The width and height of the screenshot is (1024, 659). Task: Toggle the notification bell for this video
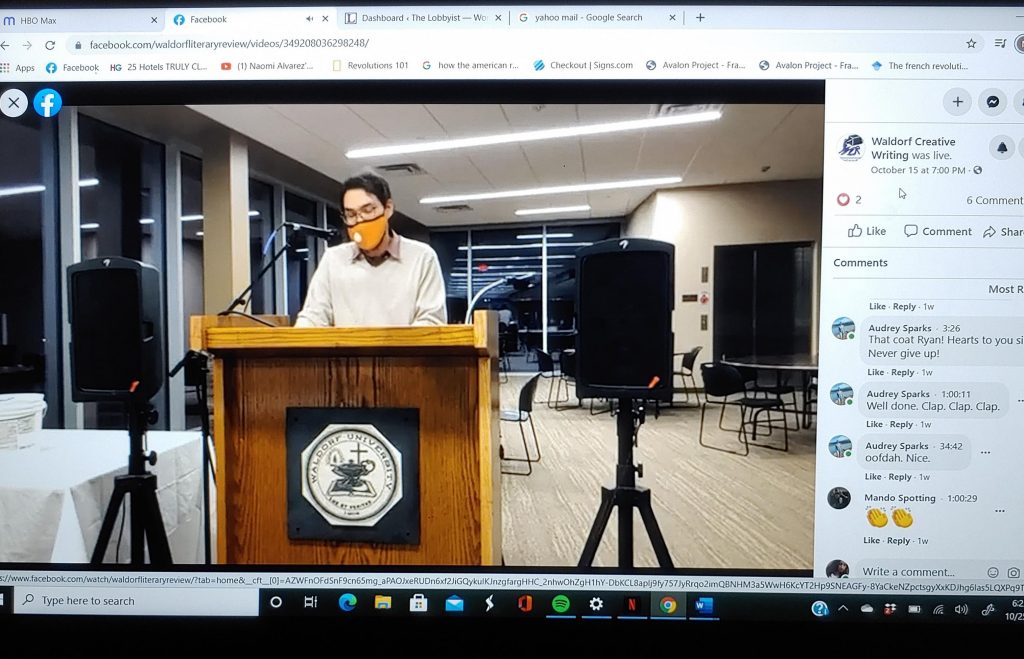coord(1002,148)
